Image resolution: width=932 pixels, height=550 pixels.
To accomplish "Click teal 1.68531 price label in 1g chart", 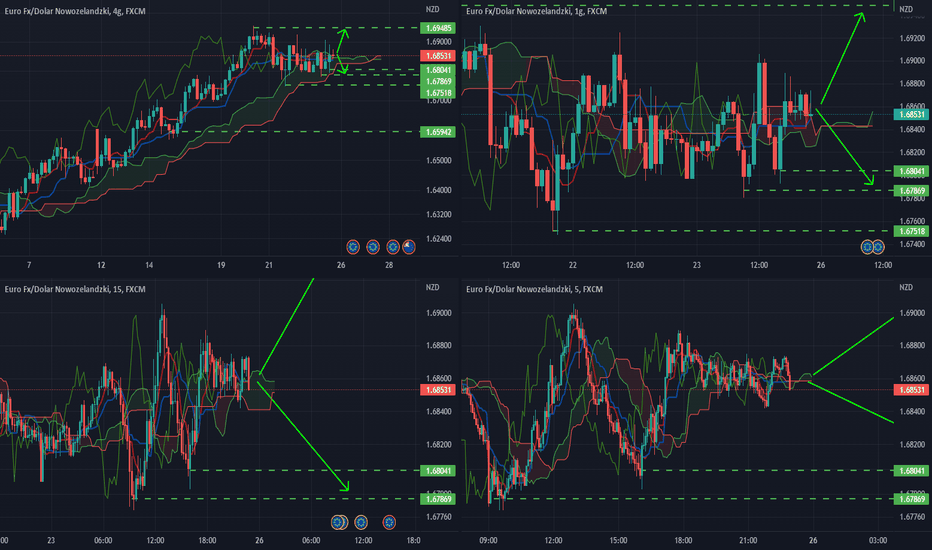I will tap(911, 114).
